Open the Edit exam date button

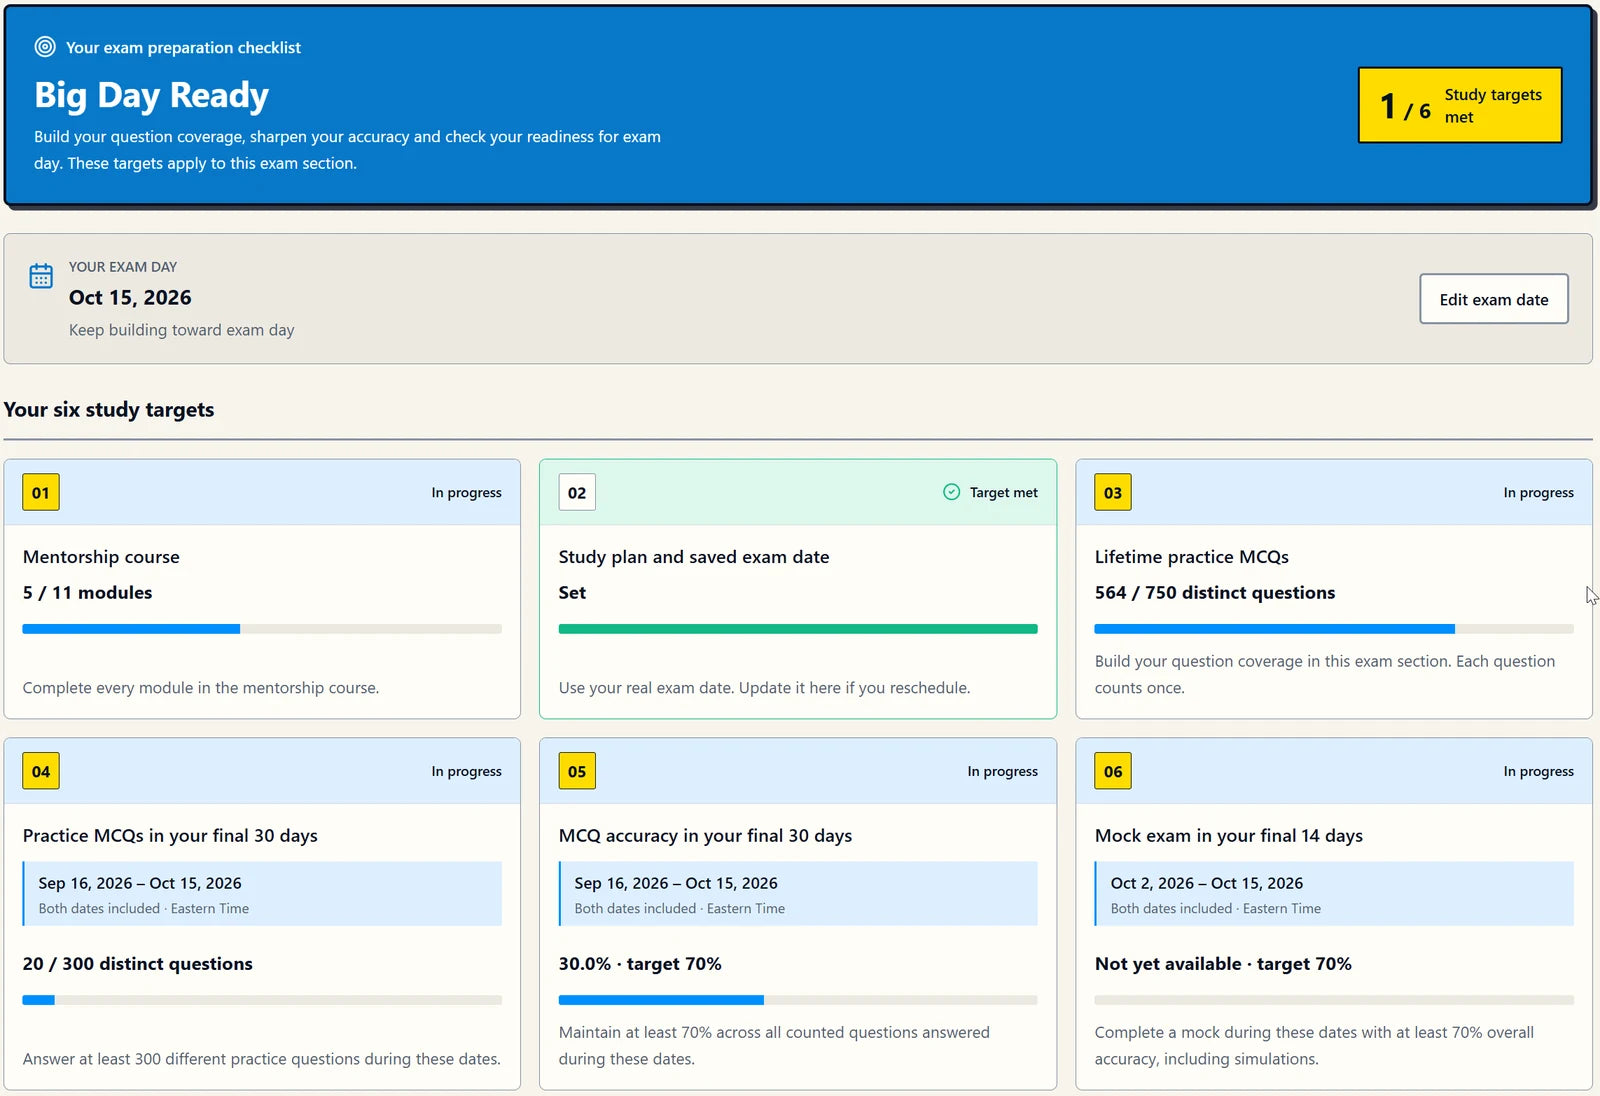click(x=1494, y=299)
